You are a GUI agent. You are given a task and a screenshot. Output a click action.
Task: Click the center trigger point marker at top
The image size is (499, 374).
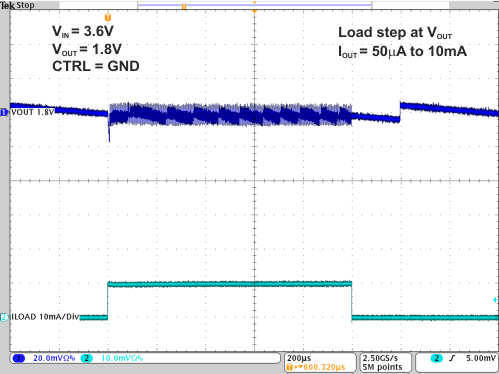coord(255,11)
